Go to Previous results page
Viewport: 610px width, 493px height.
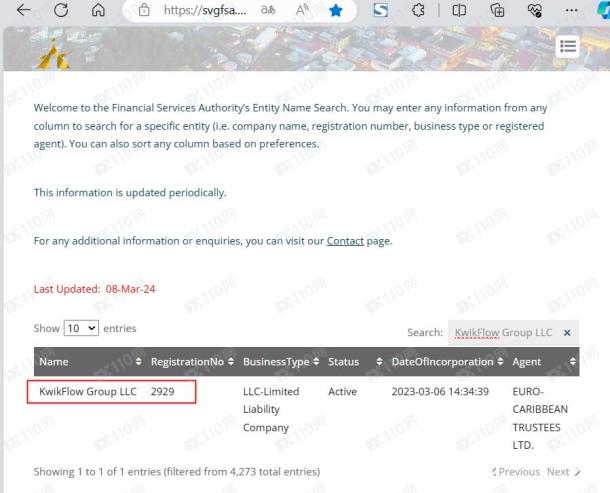pyautogui.click(x=515, y=472)
